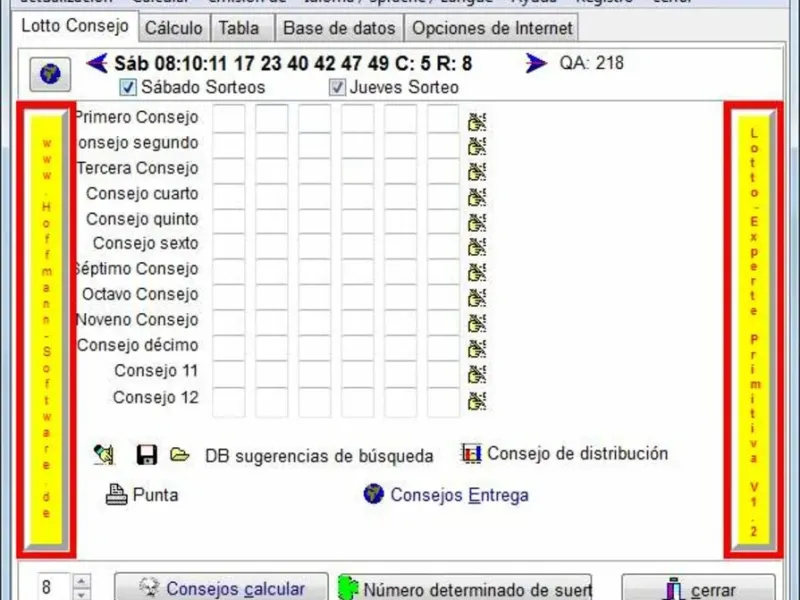The width and height of the screenshot is (800, 600).
Task: Switch to Opciones de Internet tab
Action: pyautogui.click(x=492, y=28)
